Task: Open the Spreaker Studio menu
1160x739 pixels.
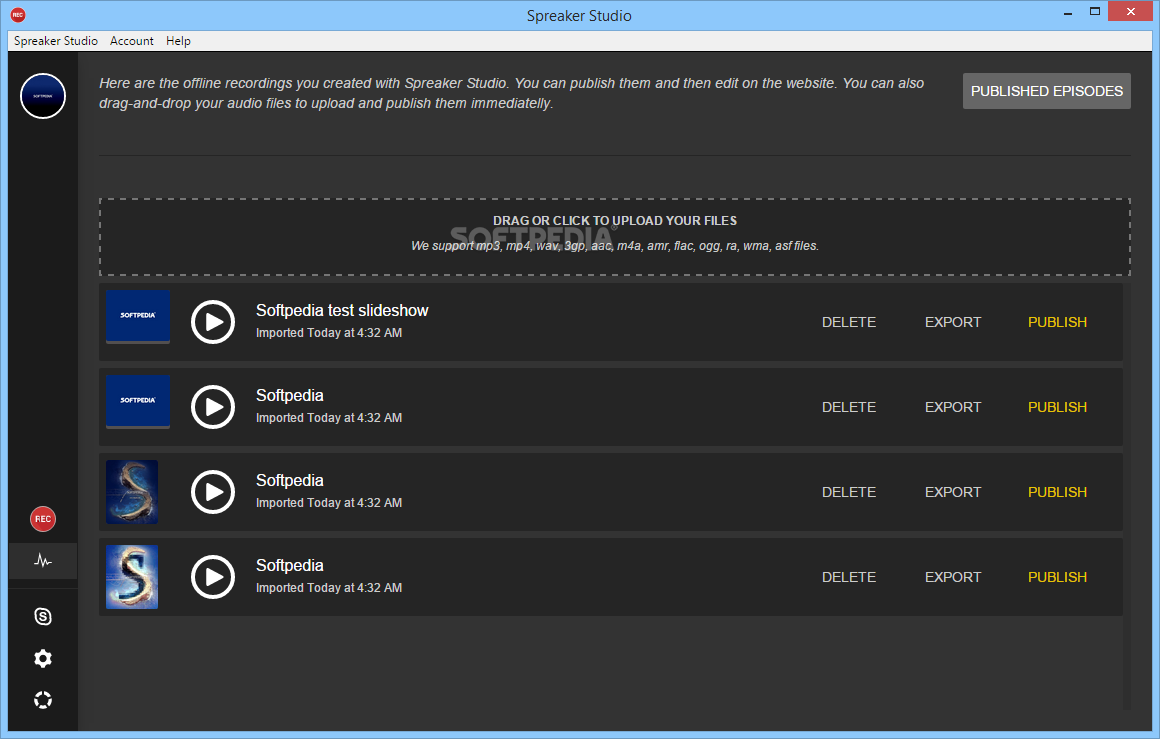Action: click(55, 41)
